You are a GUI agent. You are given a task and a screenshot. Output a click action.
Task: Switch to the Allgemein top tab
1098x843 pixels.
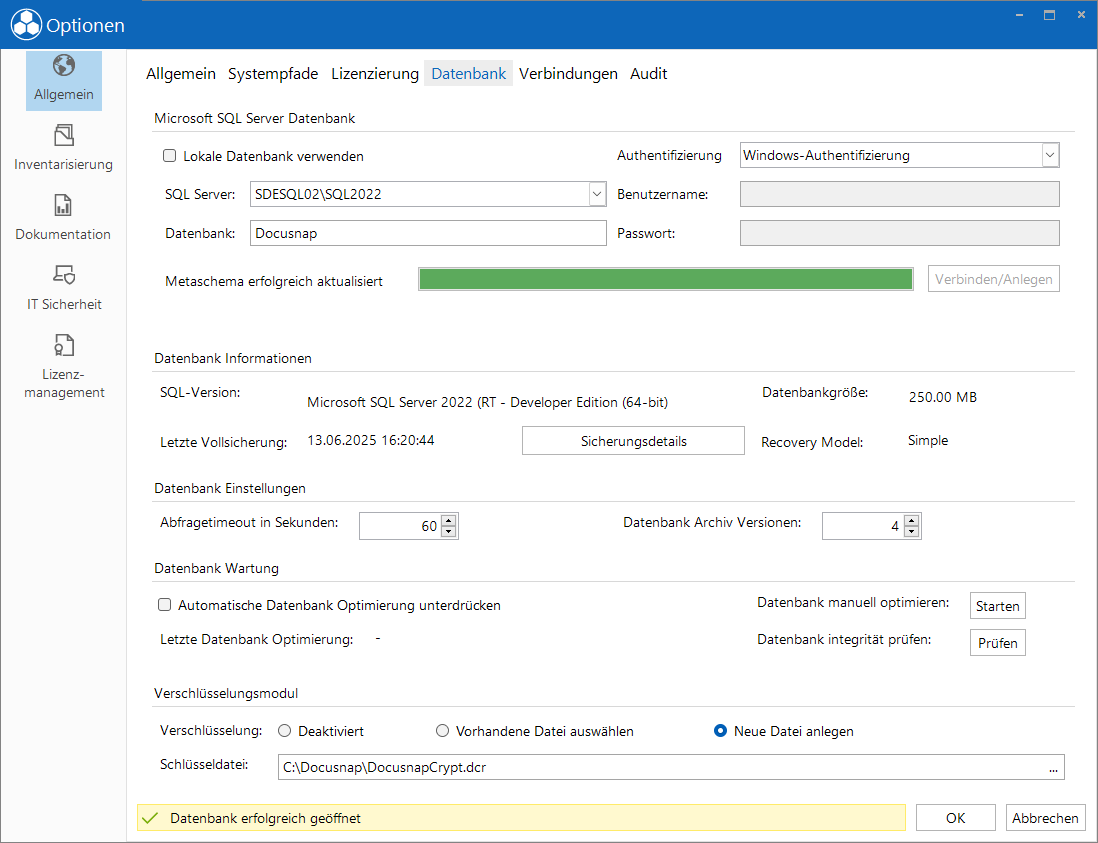point(181,74)
